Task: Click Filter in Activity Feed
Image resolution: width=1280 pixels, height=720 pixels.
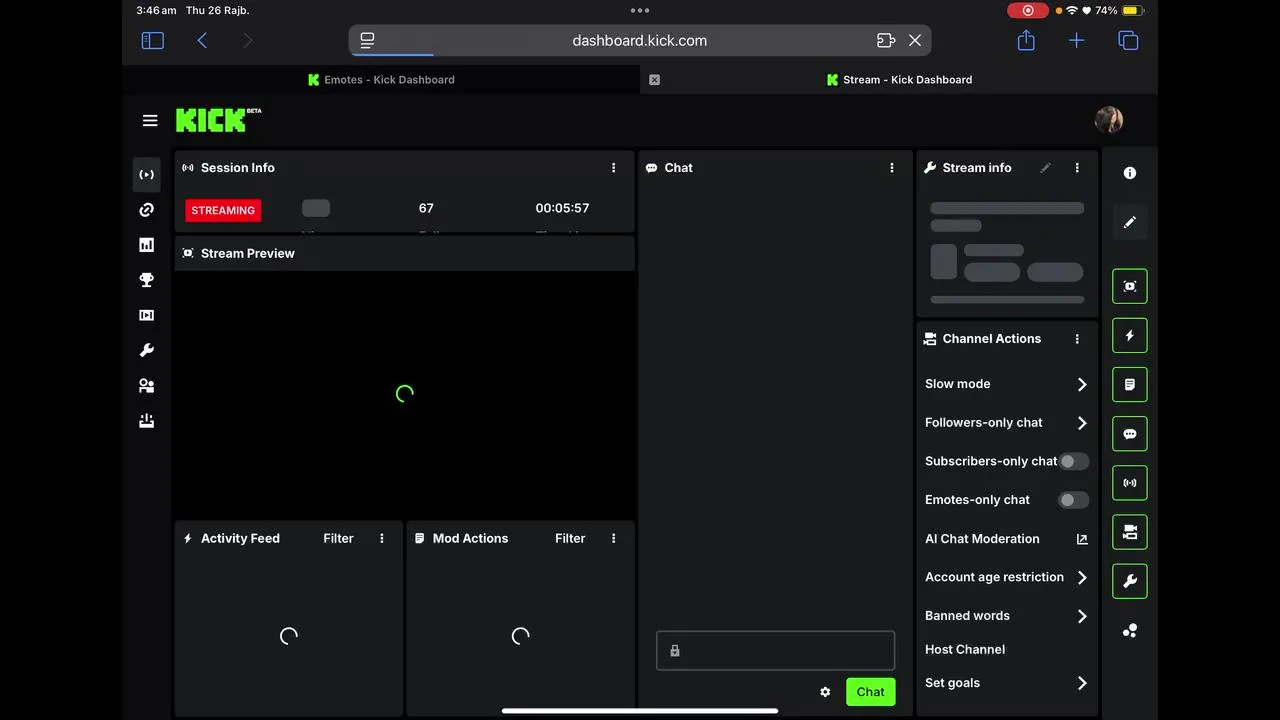Action: tap(338, 538)
